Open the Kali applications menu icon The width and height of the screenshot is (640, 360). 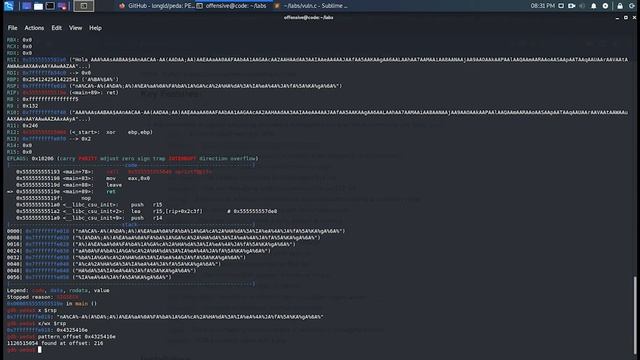[9, 6]
